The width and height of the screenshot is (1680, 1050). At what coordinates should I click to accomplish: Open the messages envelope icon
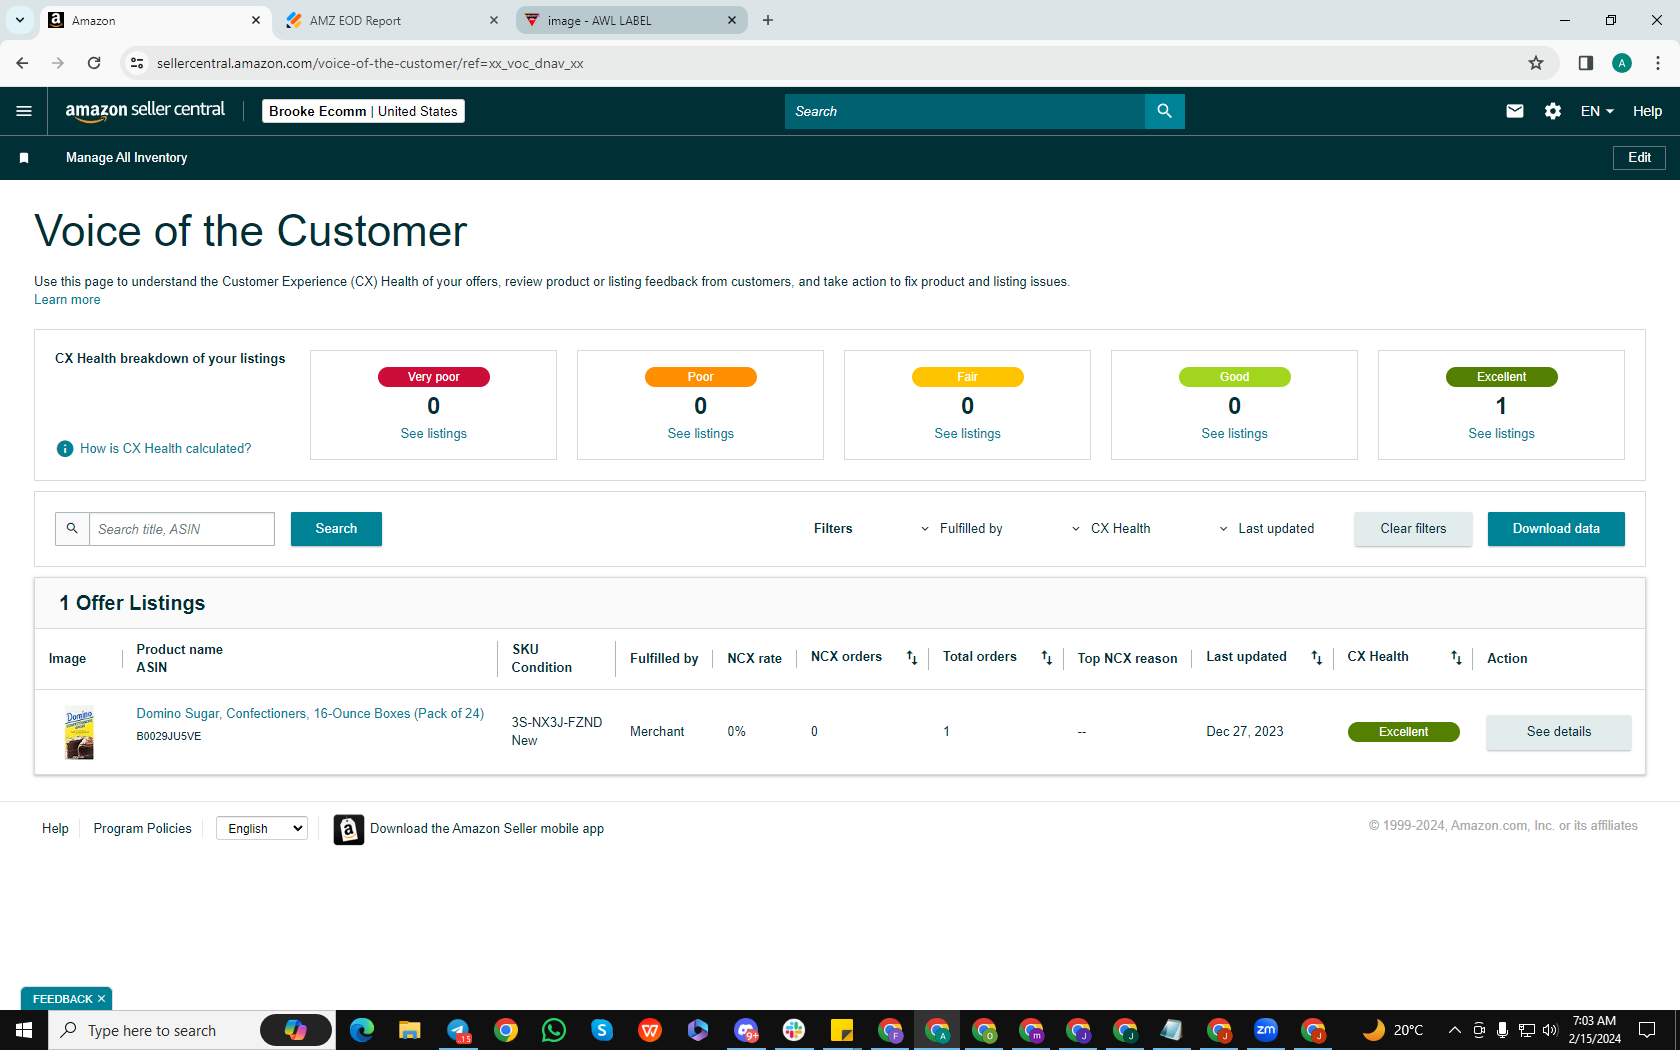click(1515, 111)
